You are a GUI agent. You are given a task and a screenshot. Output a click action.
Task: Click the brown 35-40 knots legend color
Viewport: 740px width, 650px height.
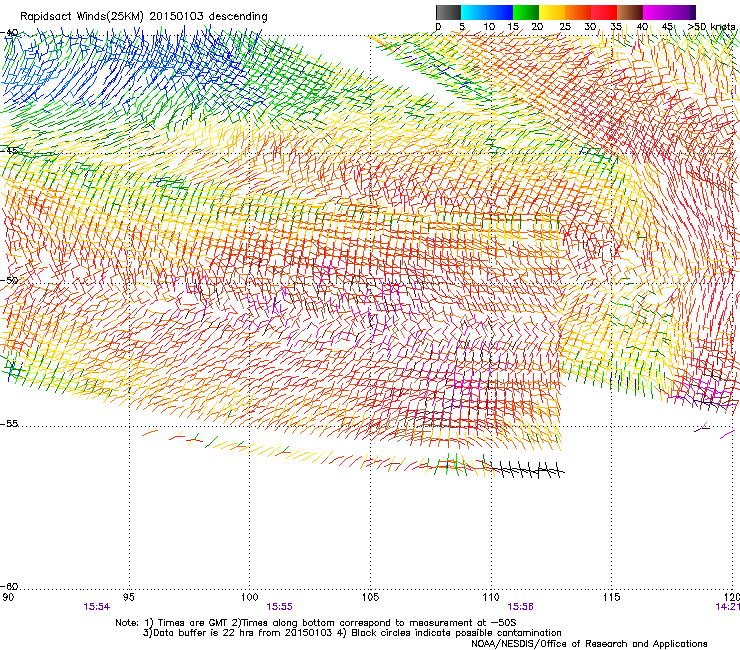pos(630,12)
